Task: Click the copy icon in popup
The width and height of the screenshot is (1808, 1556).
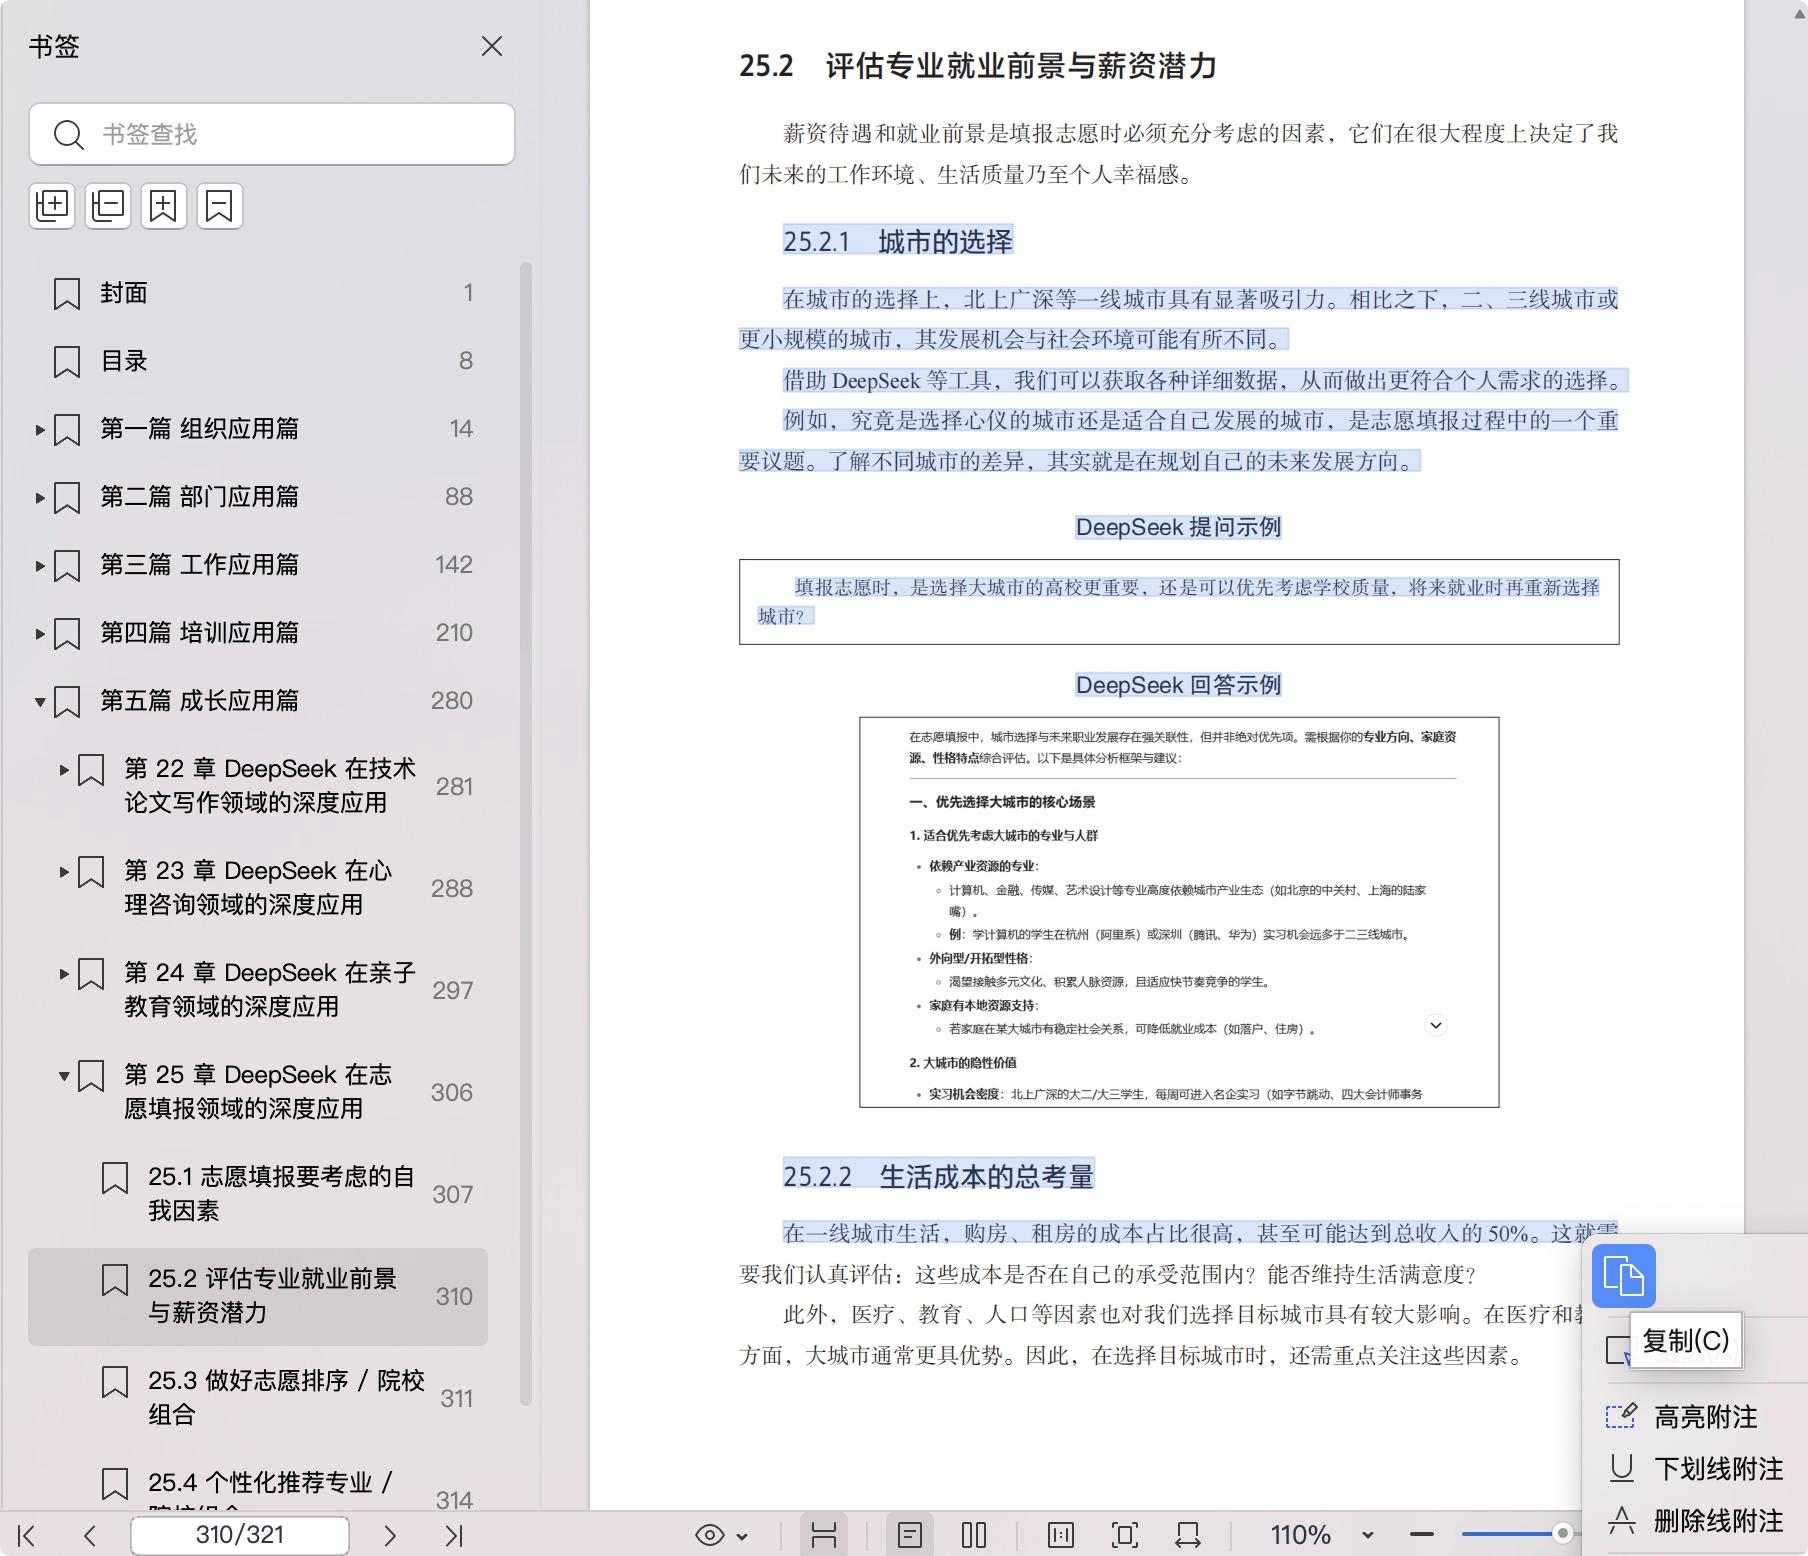Action: [x=1624, y=1276]
